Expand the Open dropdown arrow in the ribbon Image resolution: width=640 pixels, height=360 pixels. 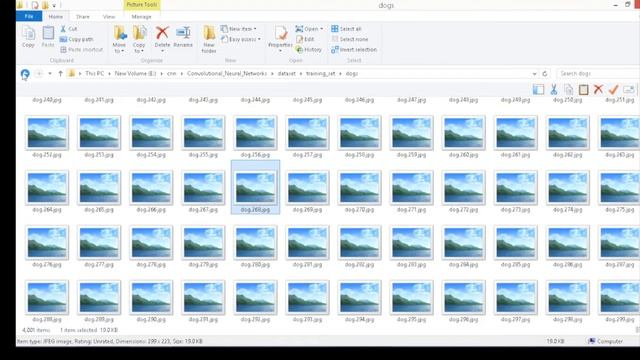click(x=321, y=29)
